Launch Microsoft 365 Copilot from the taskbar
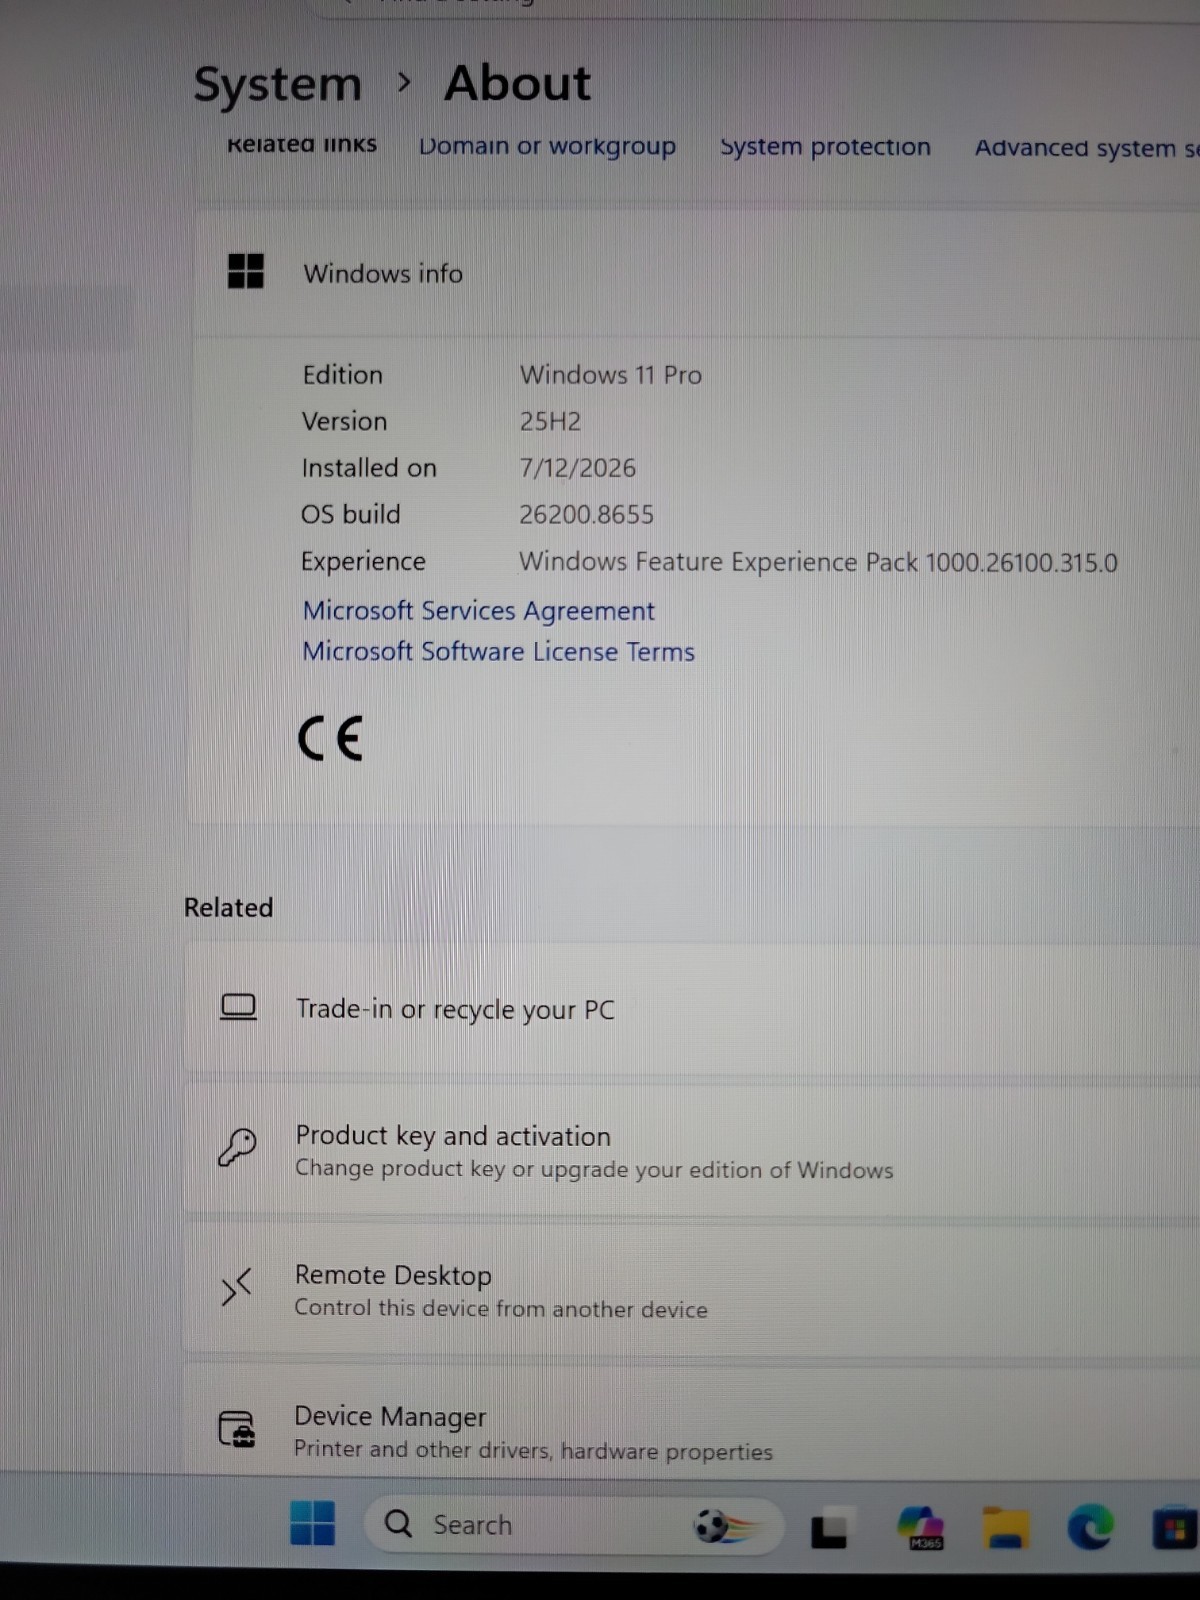 [921, 1528]
